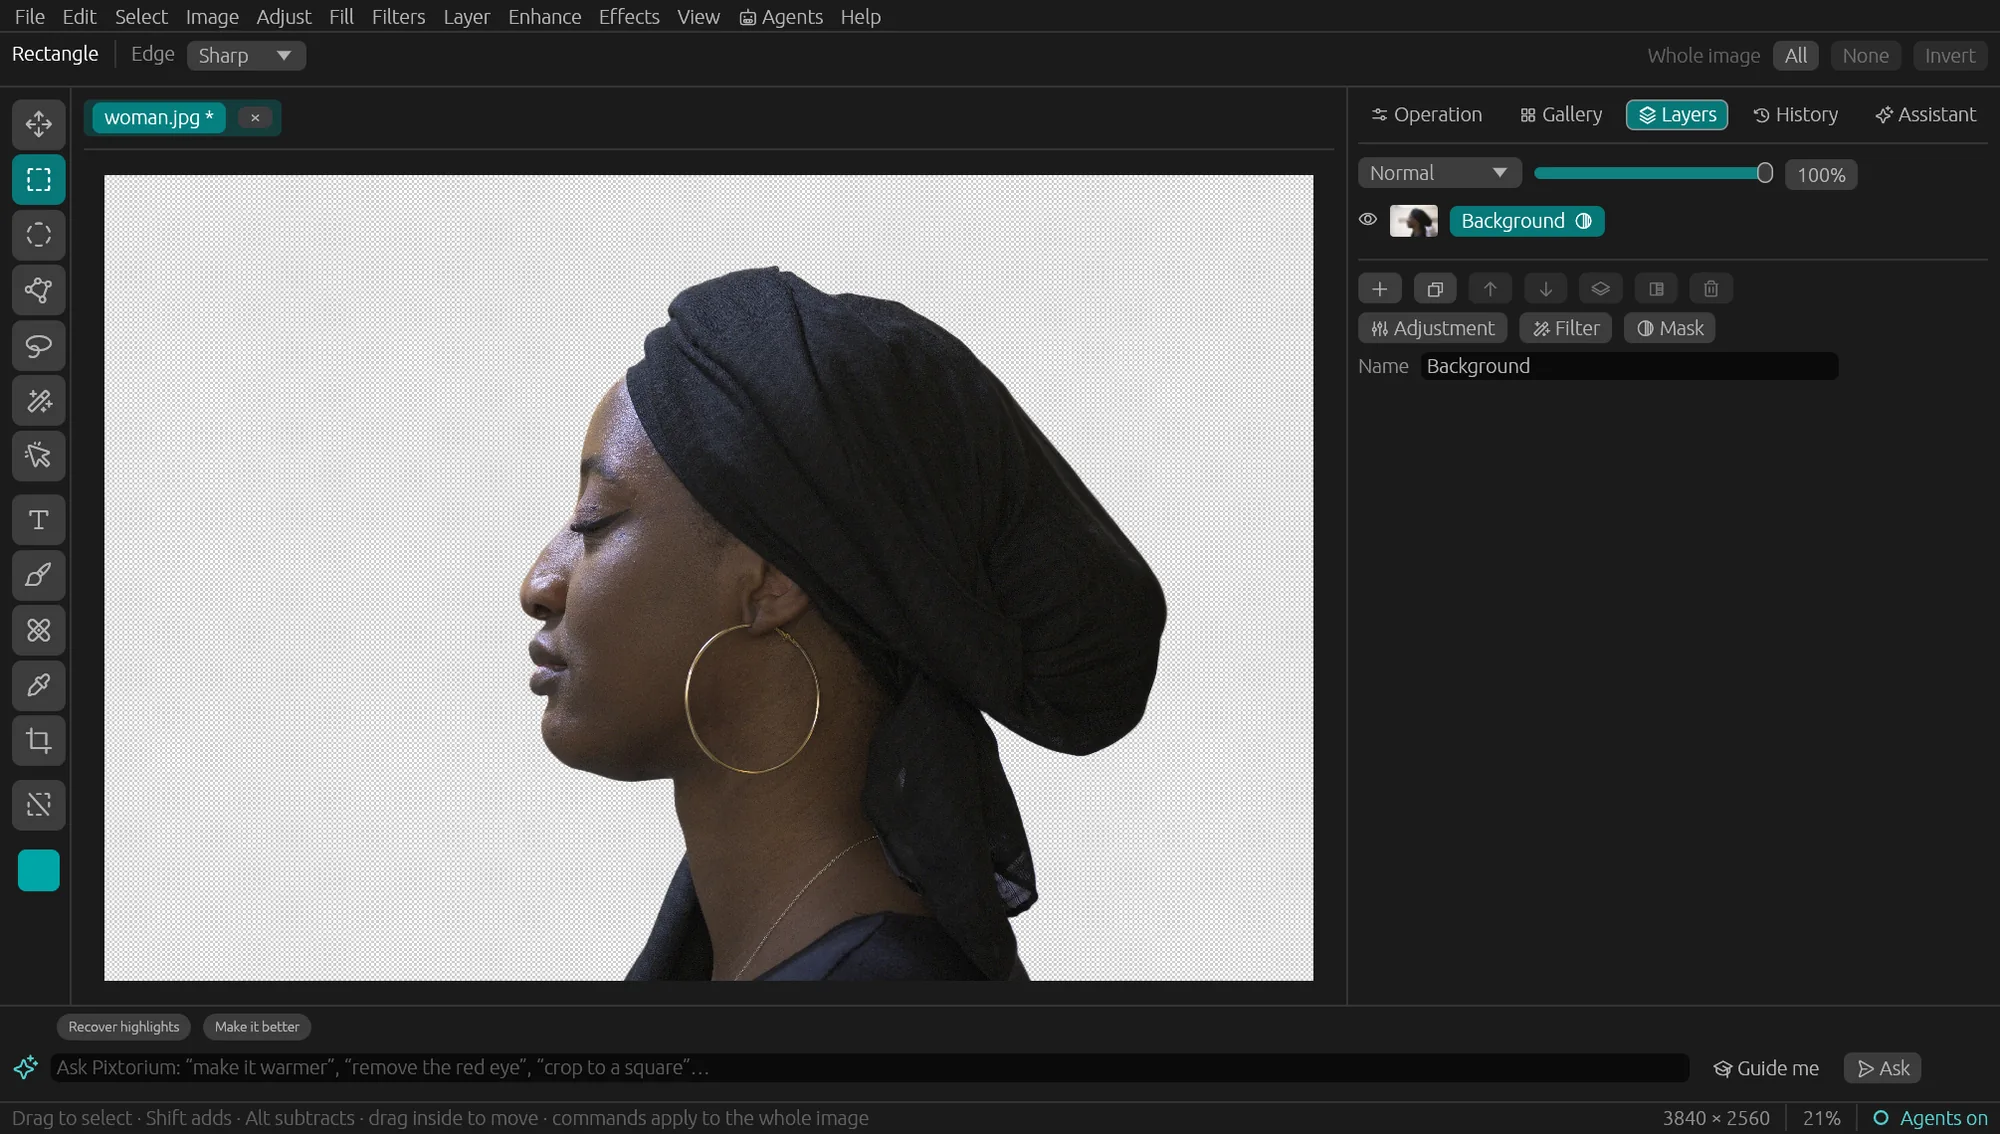Select the deselect-region tool at toolbar bottom

(x=39, y=805)
